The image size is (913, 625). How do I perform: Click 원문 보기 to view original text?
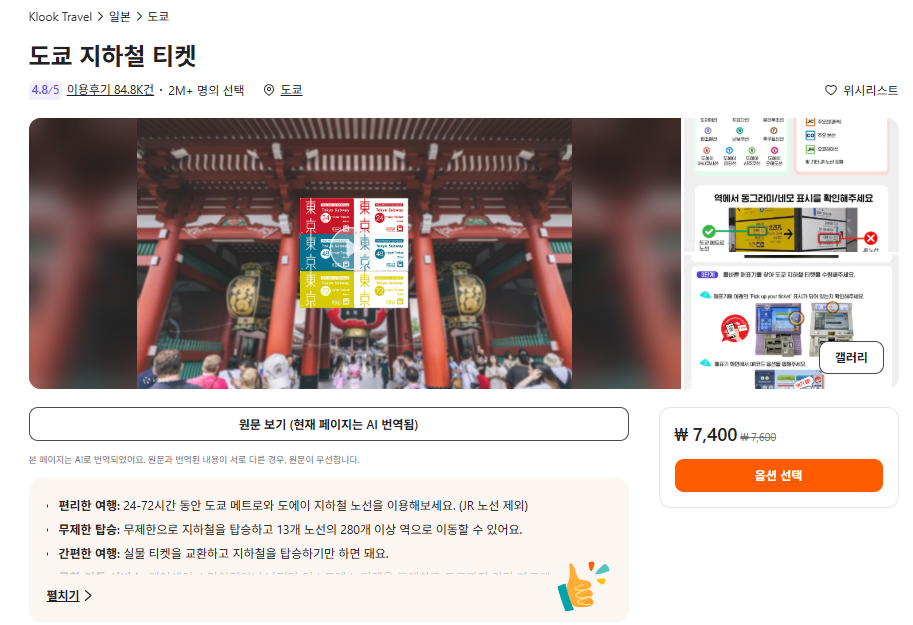(328, 424)
